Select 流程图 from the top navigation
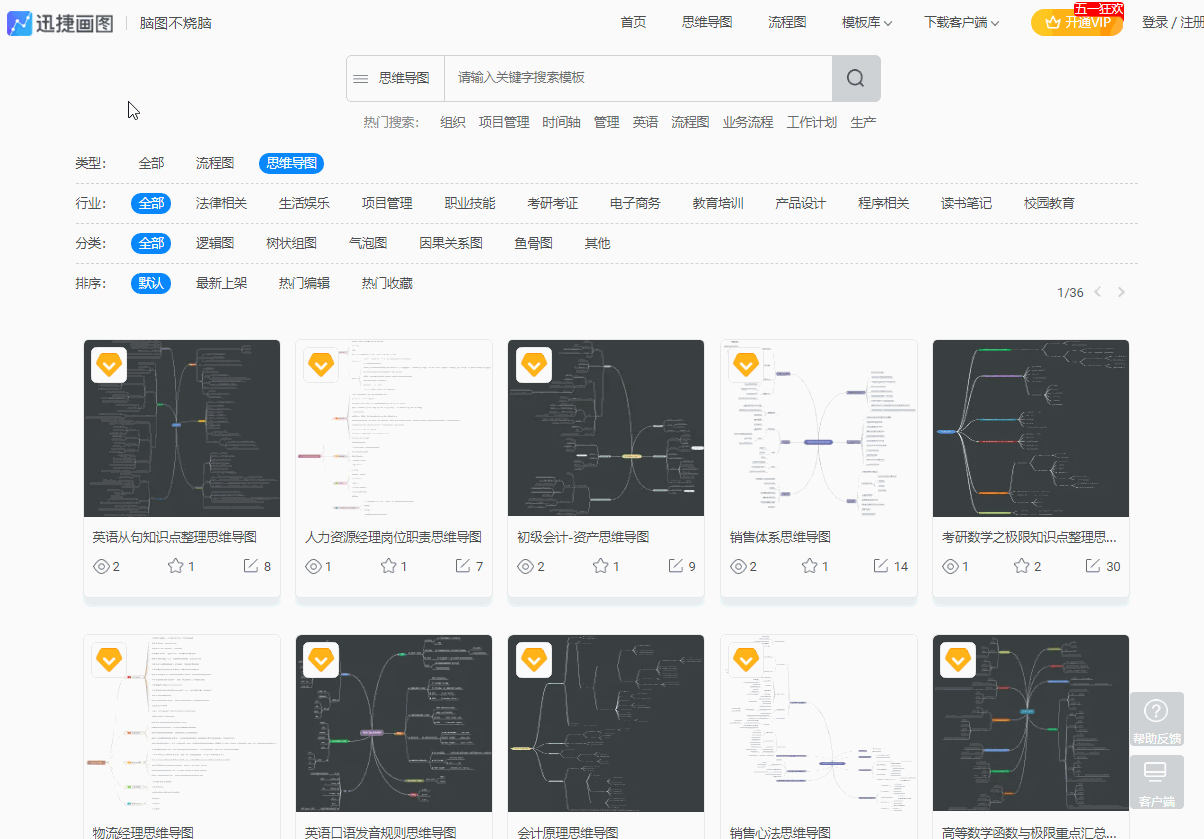This screenshot has height=839, width=1204. (786, 21)
